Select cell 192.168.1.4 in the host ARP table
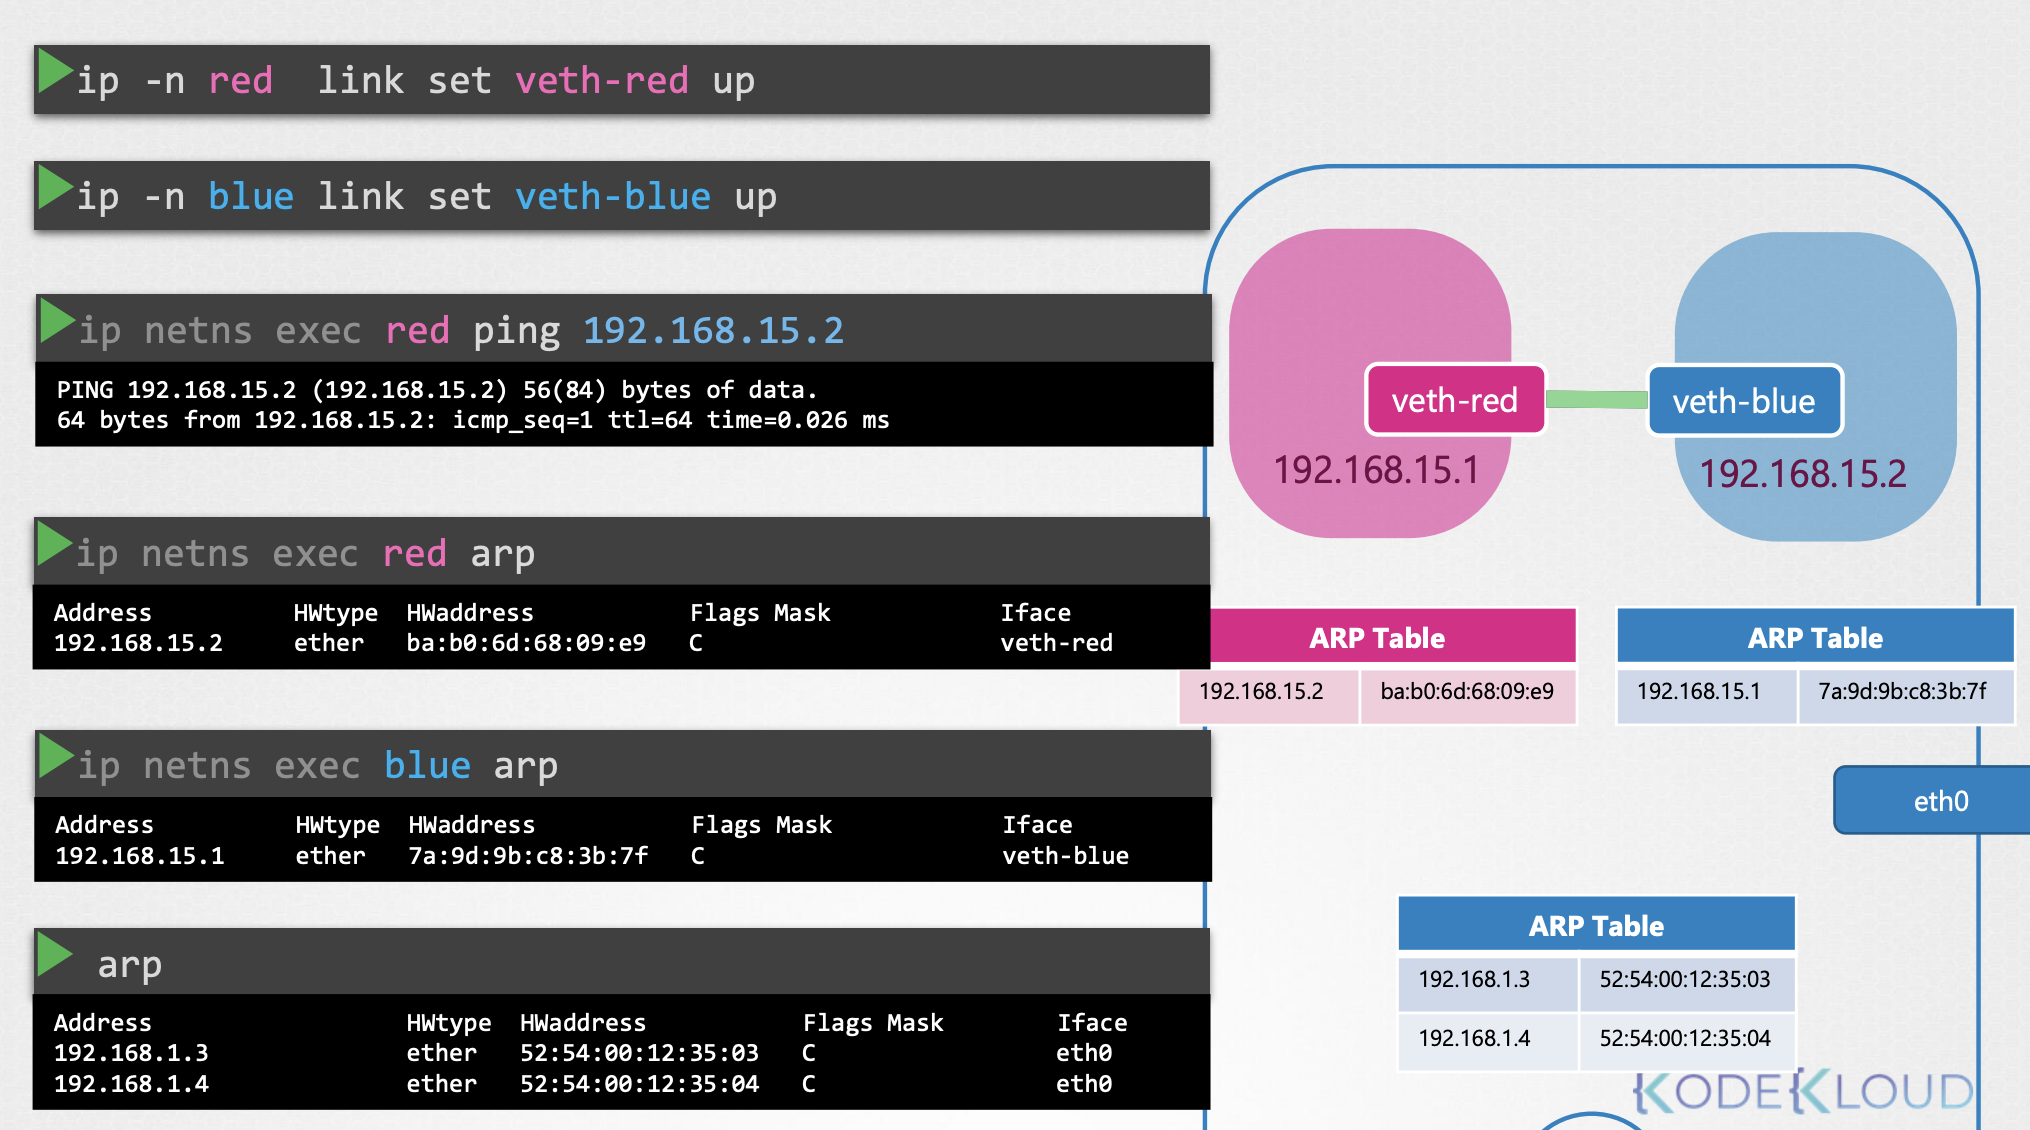 click(x=1488, y=1041)
